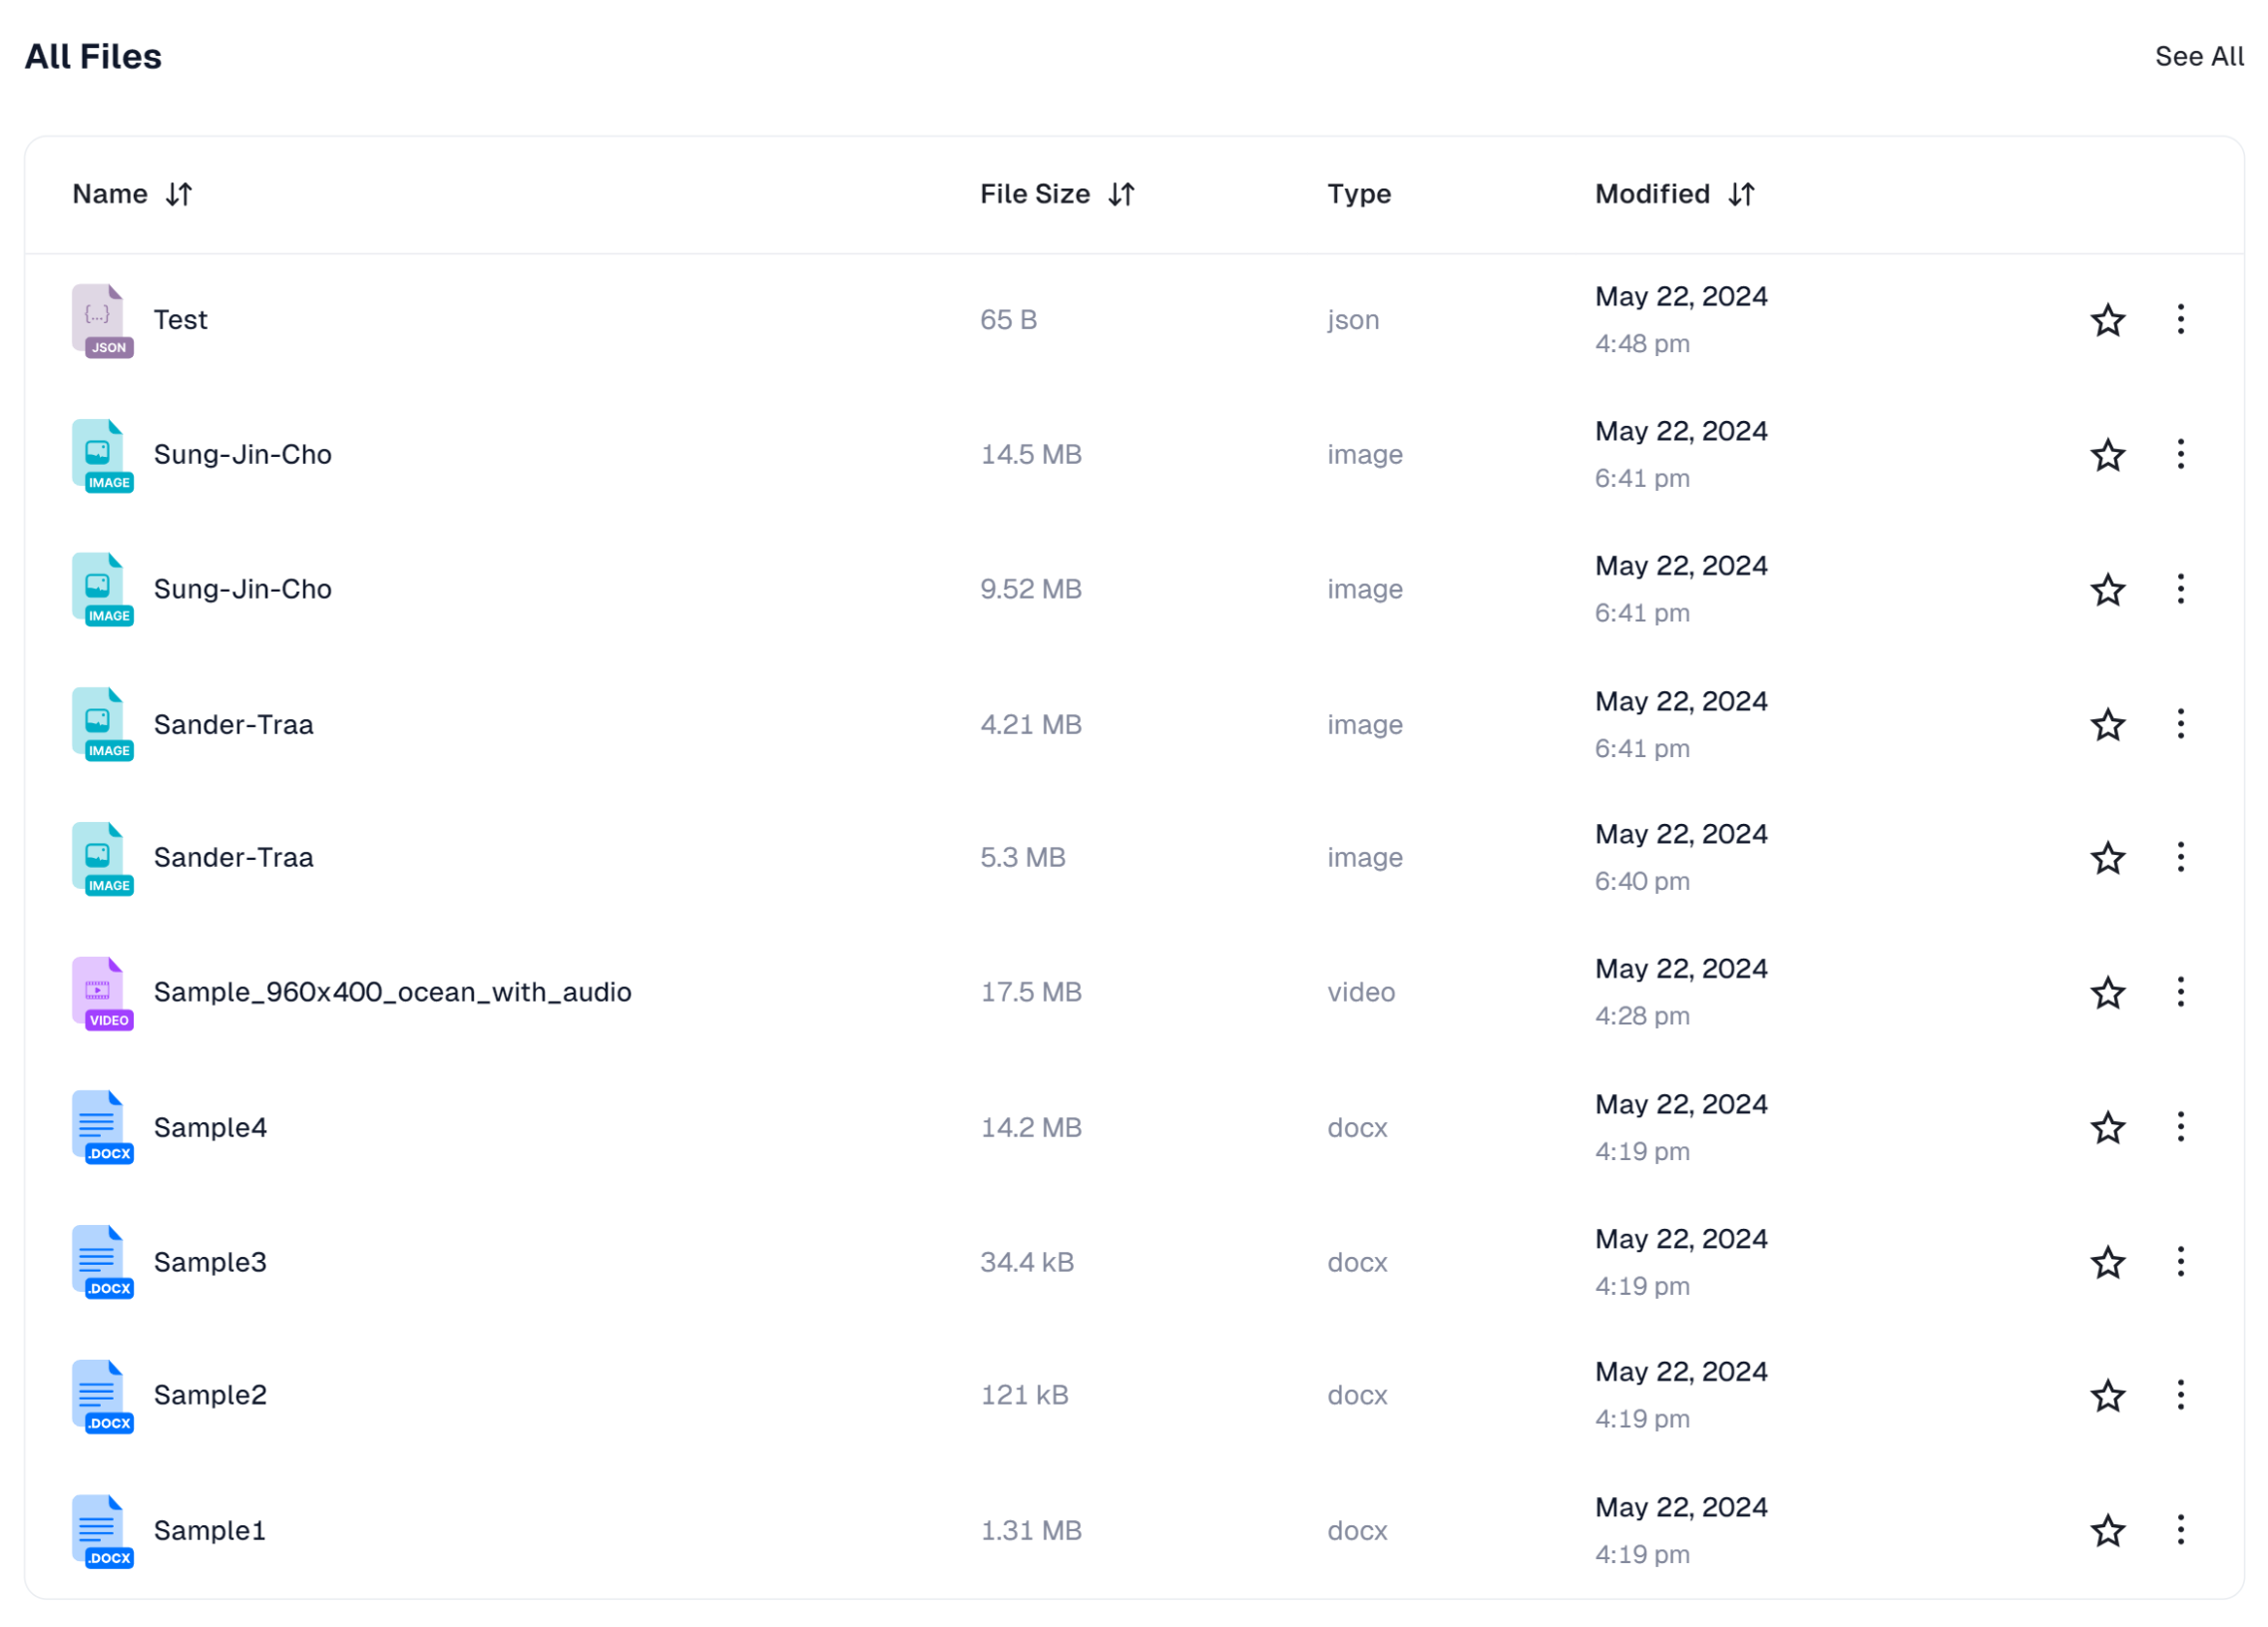Star the Test json file
The width and height of the screenshot is (2268, 1627).
point(2108,320)
